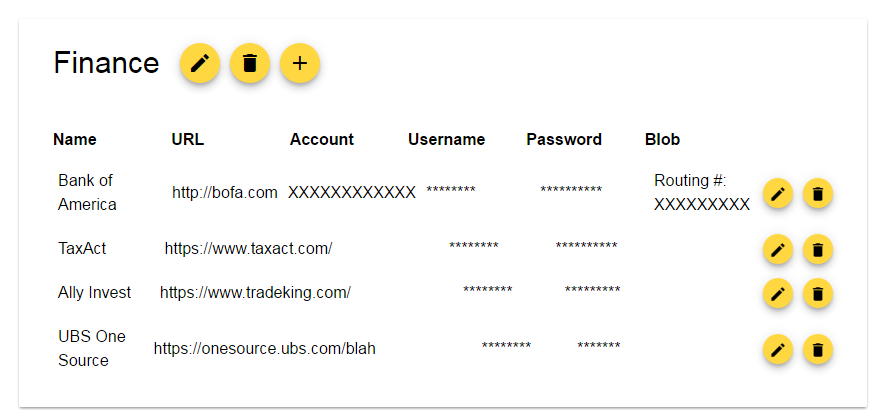The image size is (886, 417).
Task: Edit the Bank of America entry
Action: (x=778, y=194)
